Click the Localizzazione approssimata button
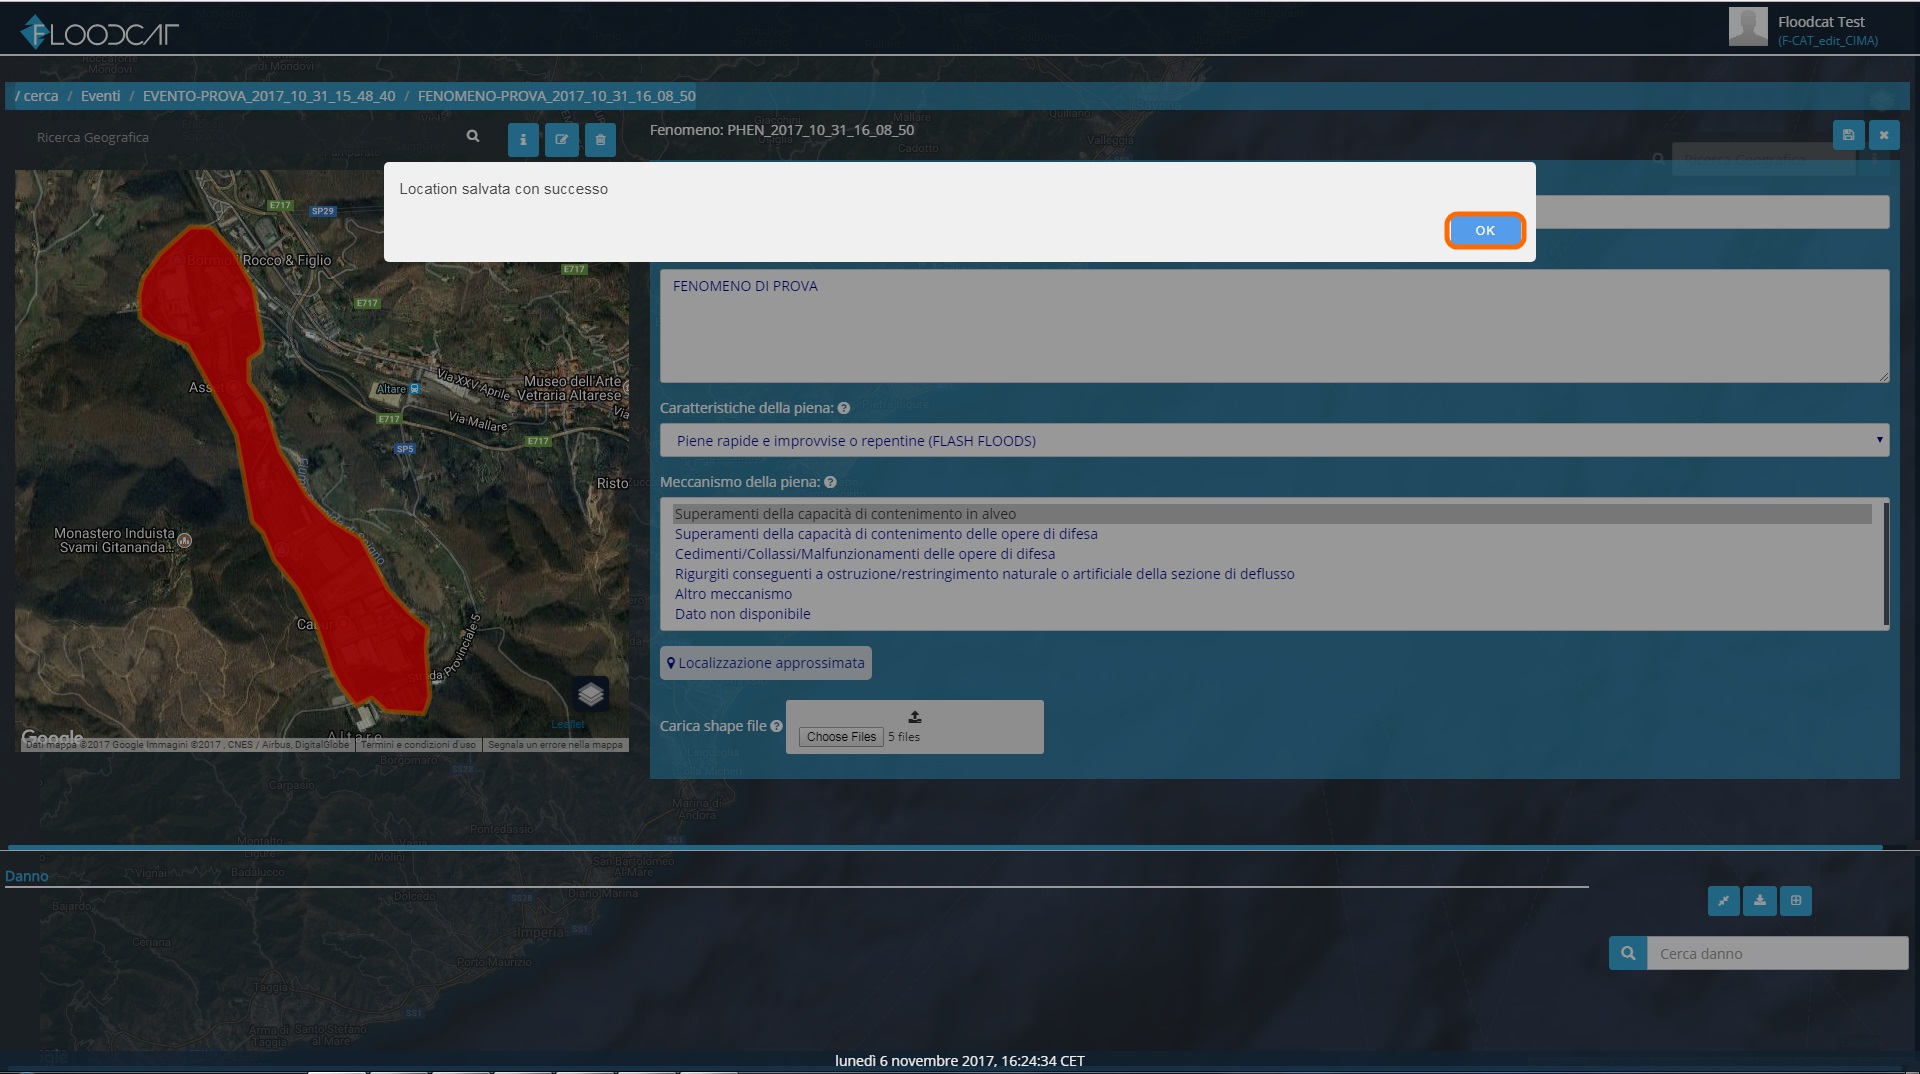 pyautogui.click(x=766, y=663)
